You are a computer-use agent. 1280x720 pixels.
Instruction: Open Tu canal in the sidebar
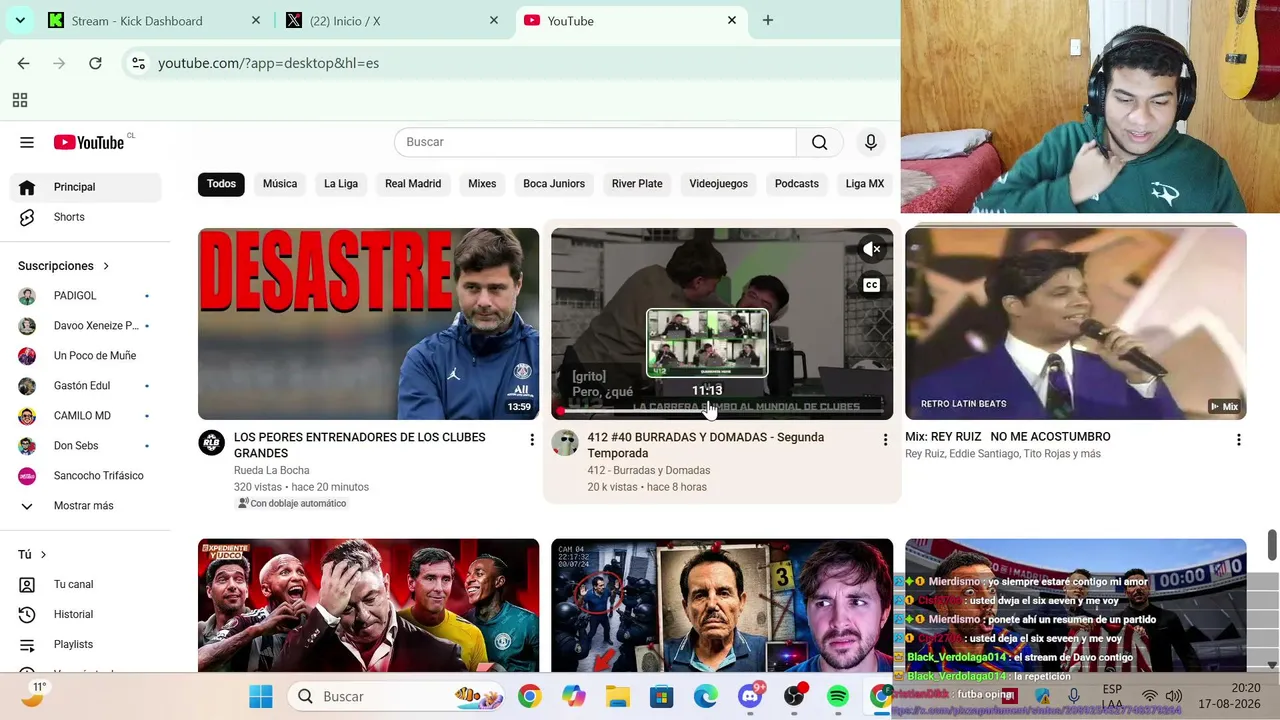pos(86,584)
